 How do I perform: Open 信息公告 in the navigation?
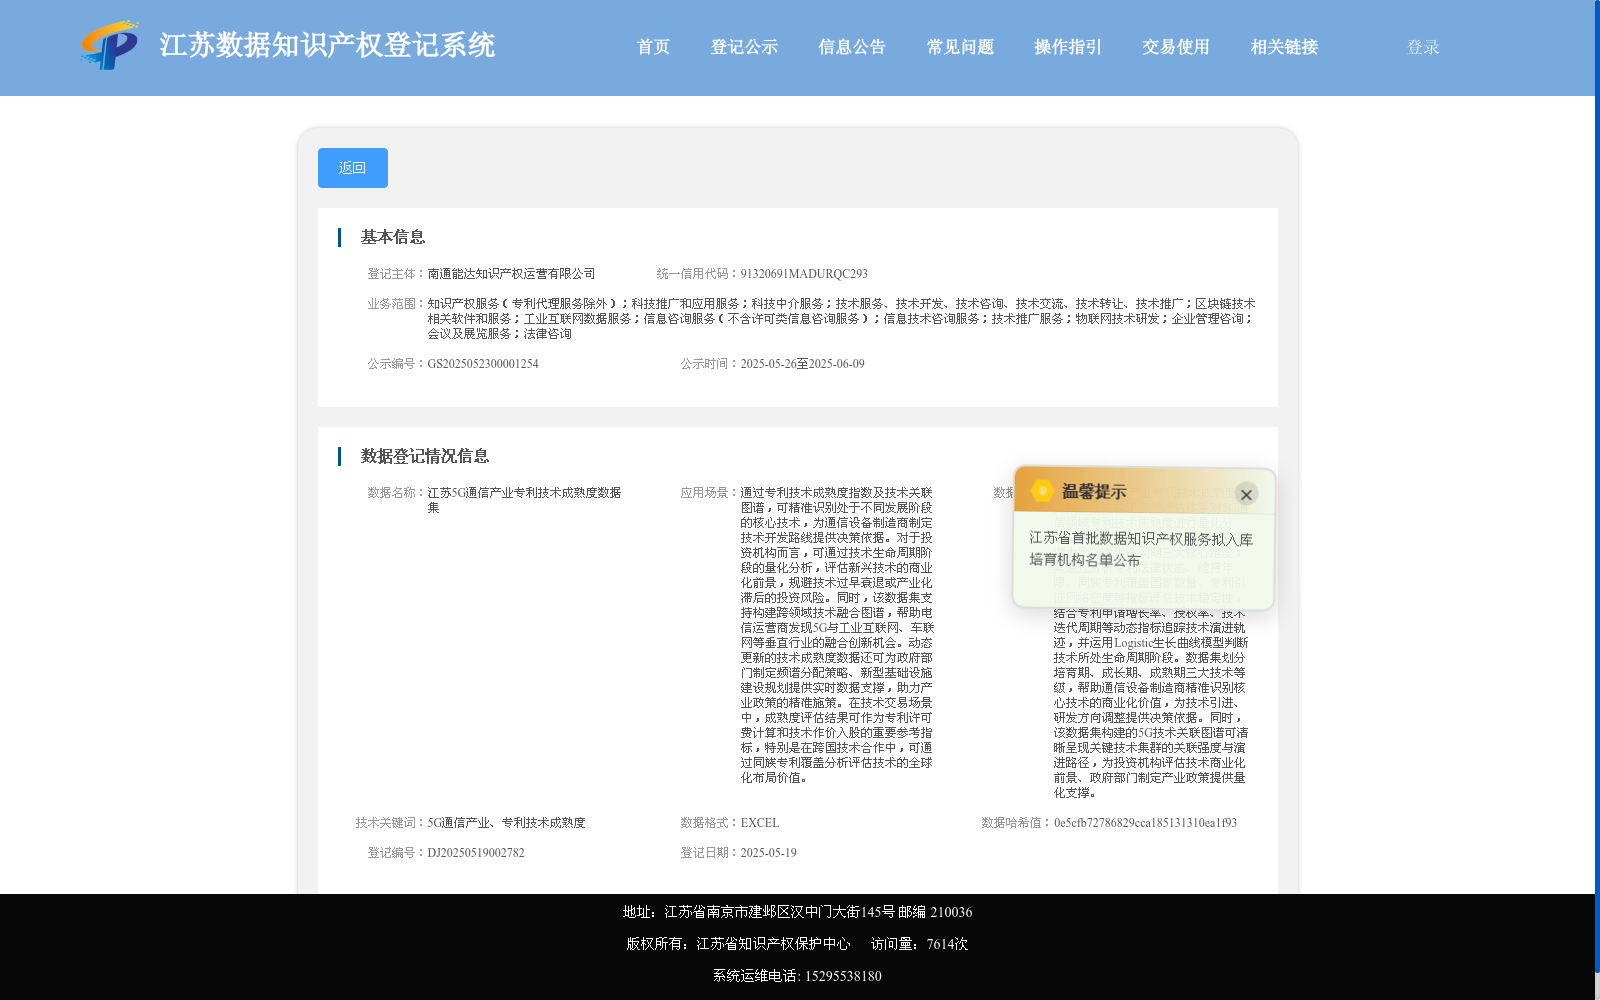point(852,47)
